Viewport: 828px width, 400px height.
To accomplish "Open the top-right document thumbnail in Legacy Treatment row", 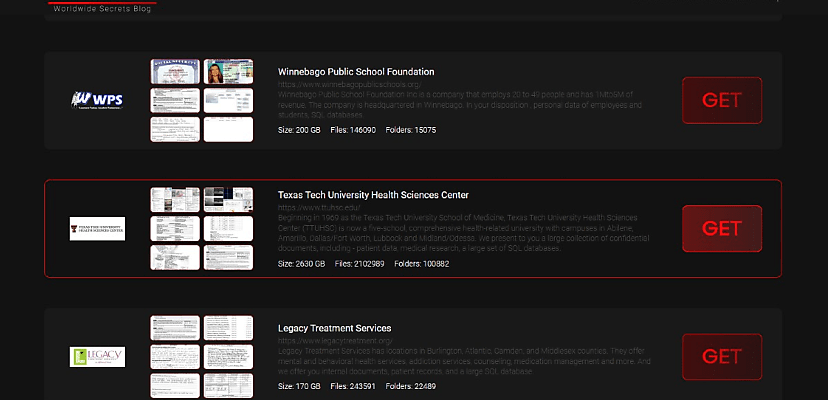I will click(228, 328).
